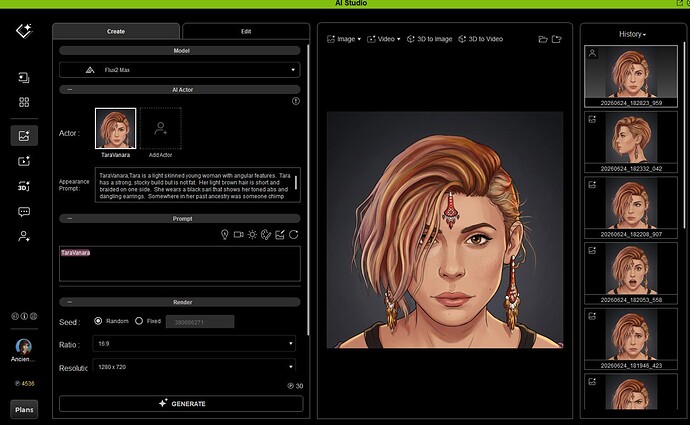Screen dimensions: 690x425
Task: Click inside the Prompt text box
Action: 180,264
